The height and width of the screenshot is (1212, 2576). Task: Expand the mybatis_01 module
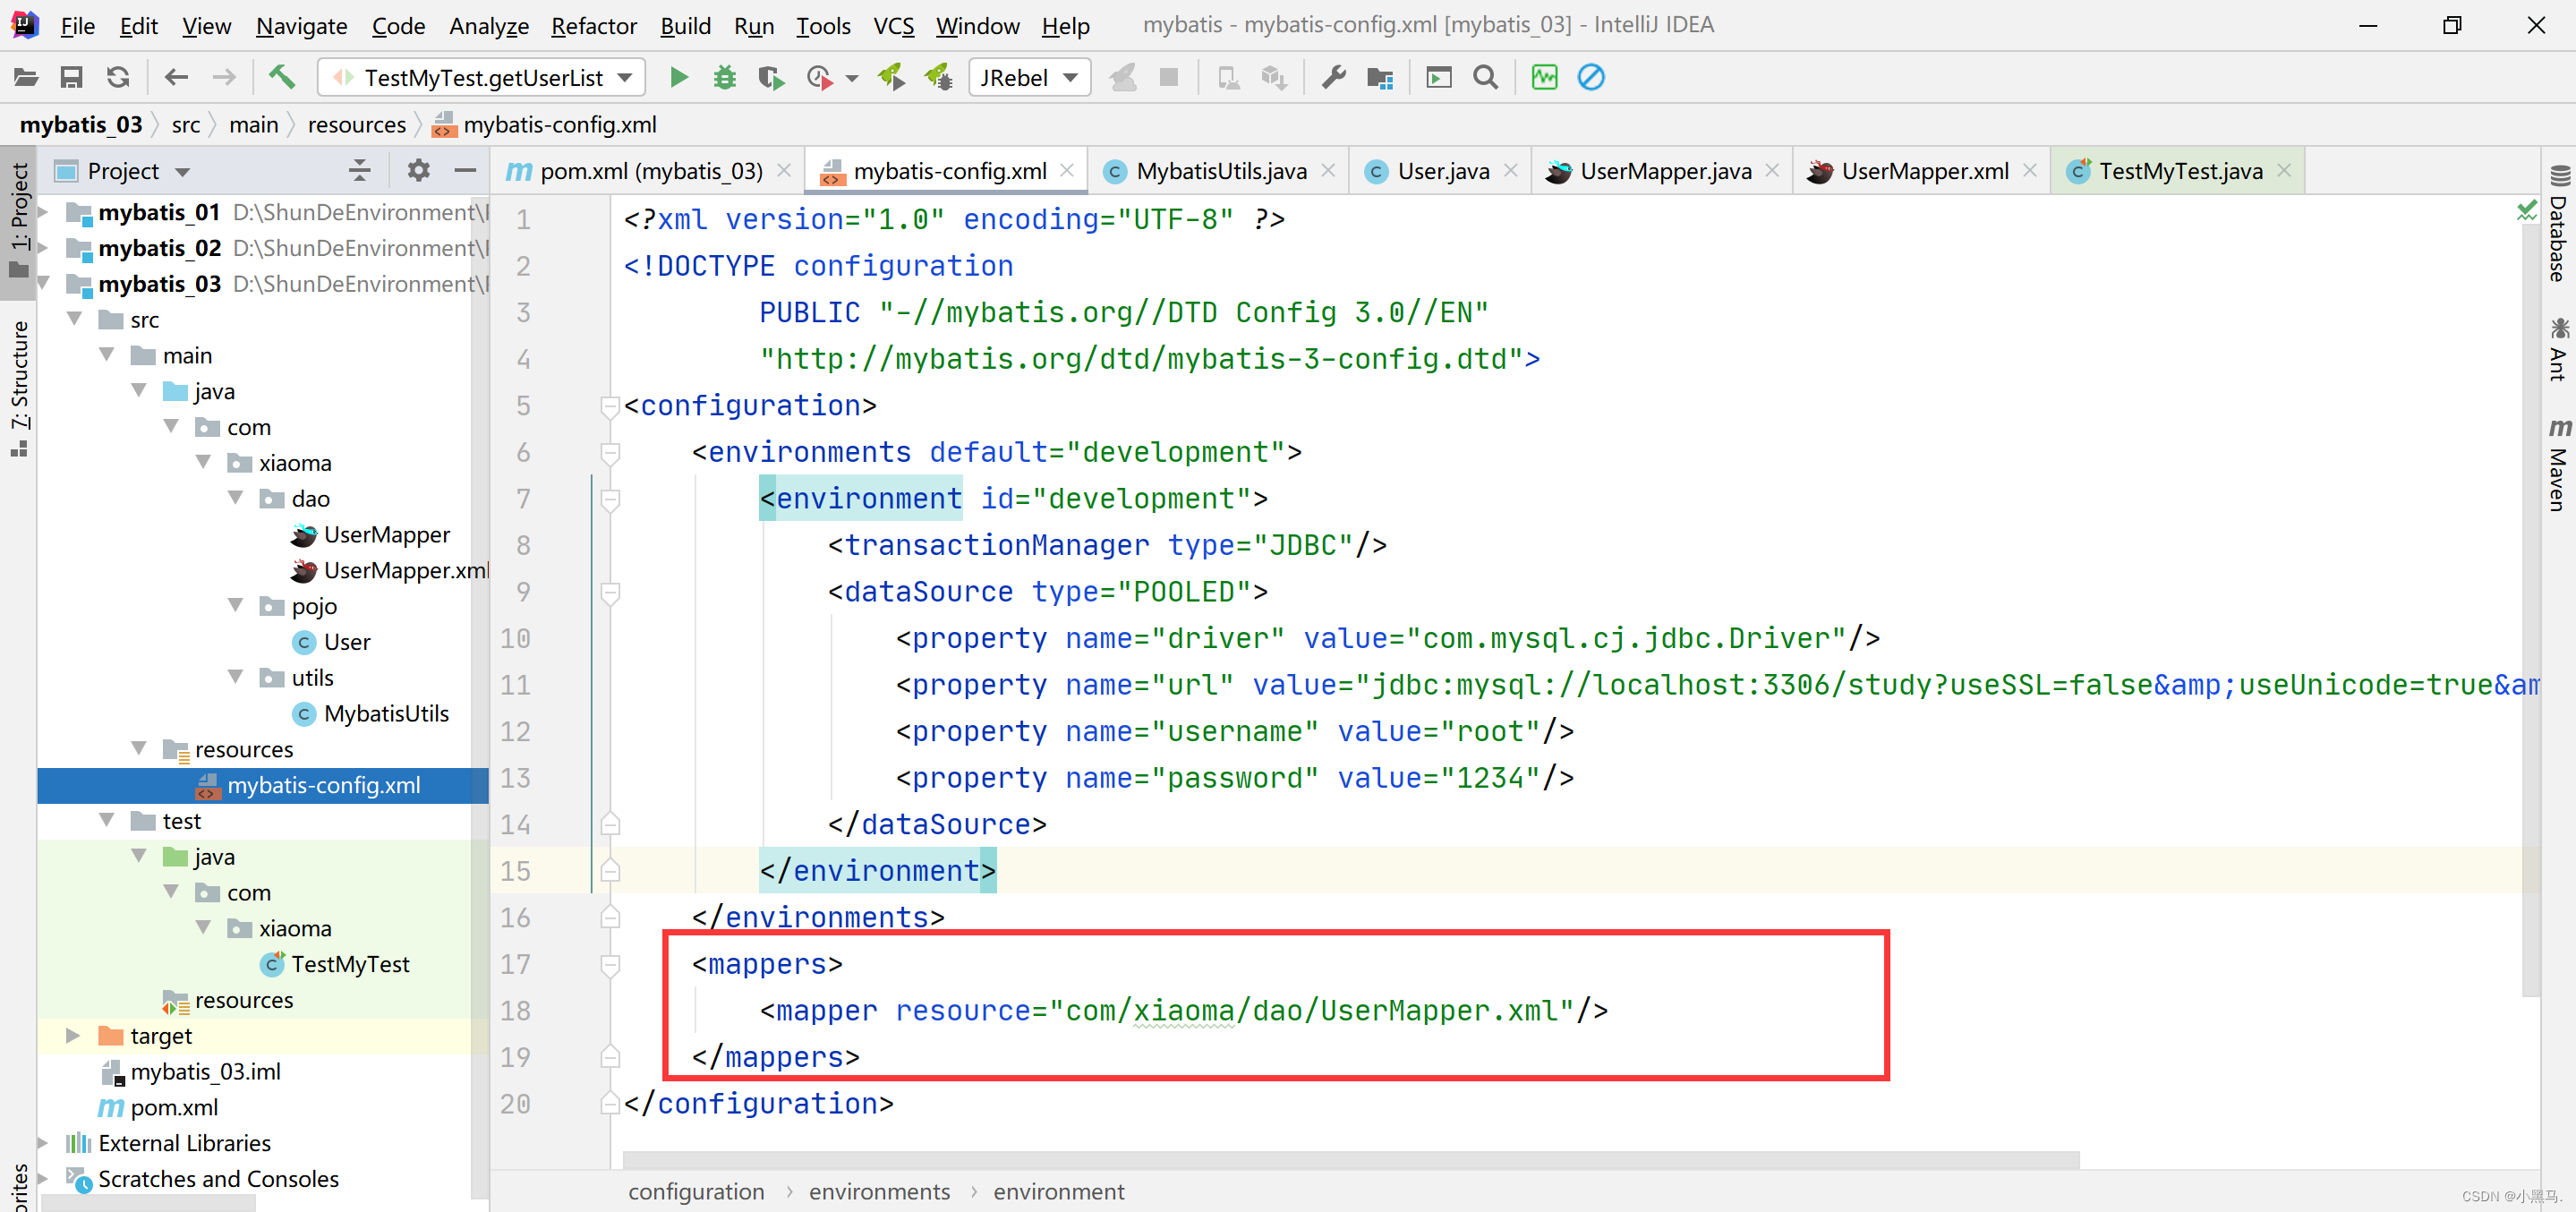(x=44, y=212)
